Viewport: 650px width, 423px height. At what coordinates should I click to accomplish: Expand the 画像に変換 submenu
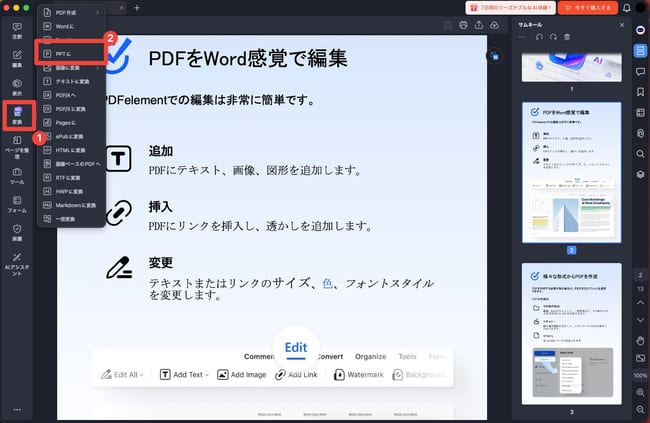coord(72,68)
